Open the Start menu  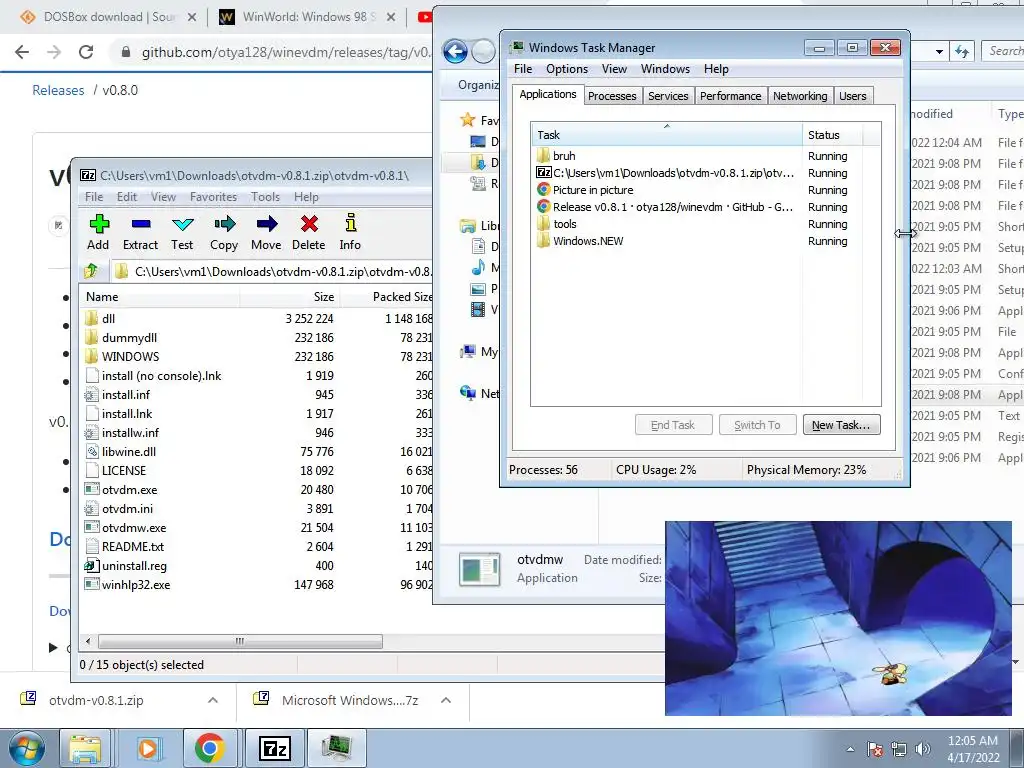pos(26,748)
